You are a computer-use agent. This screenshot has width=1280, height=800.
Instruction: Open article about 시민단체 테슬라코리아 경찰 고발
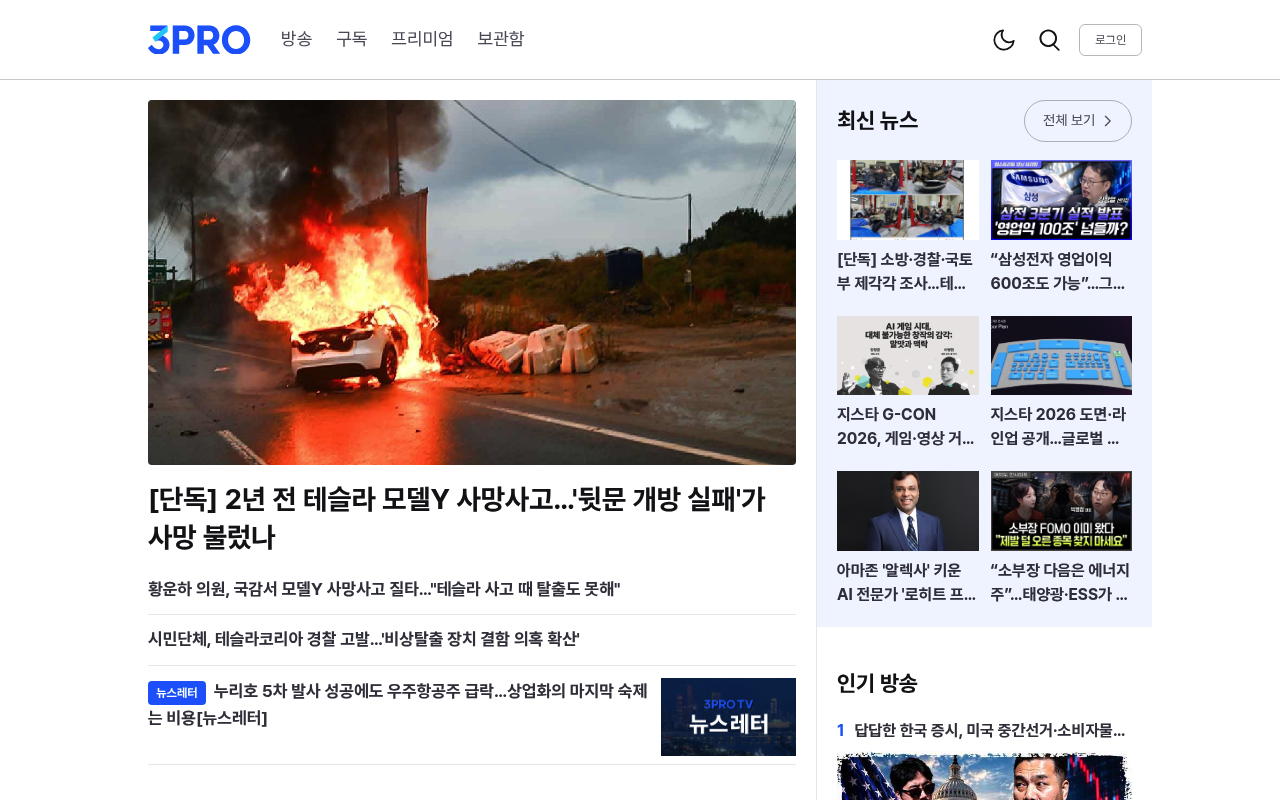coord(364,639)
